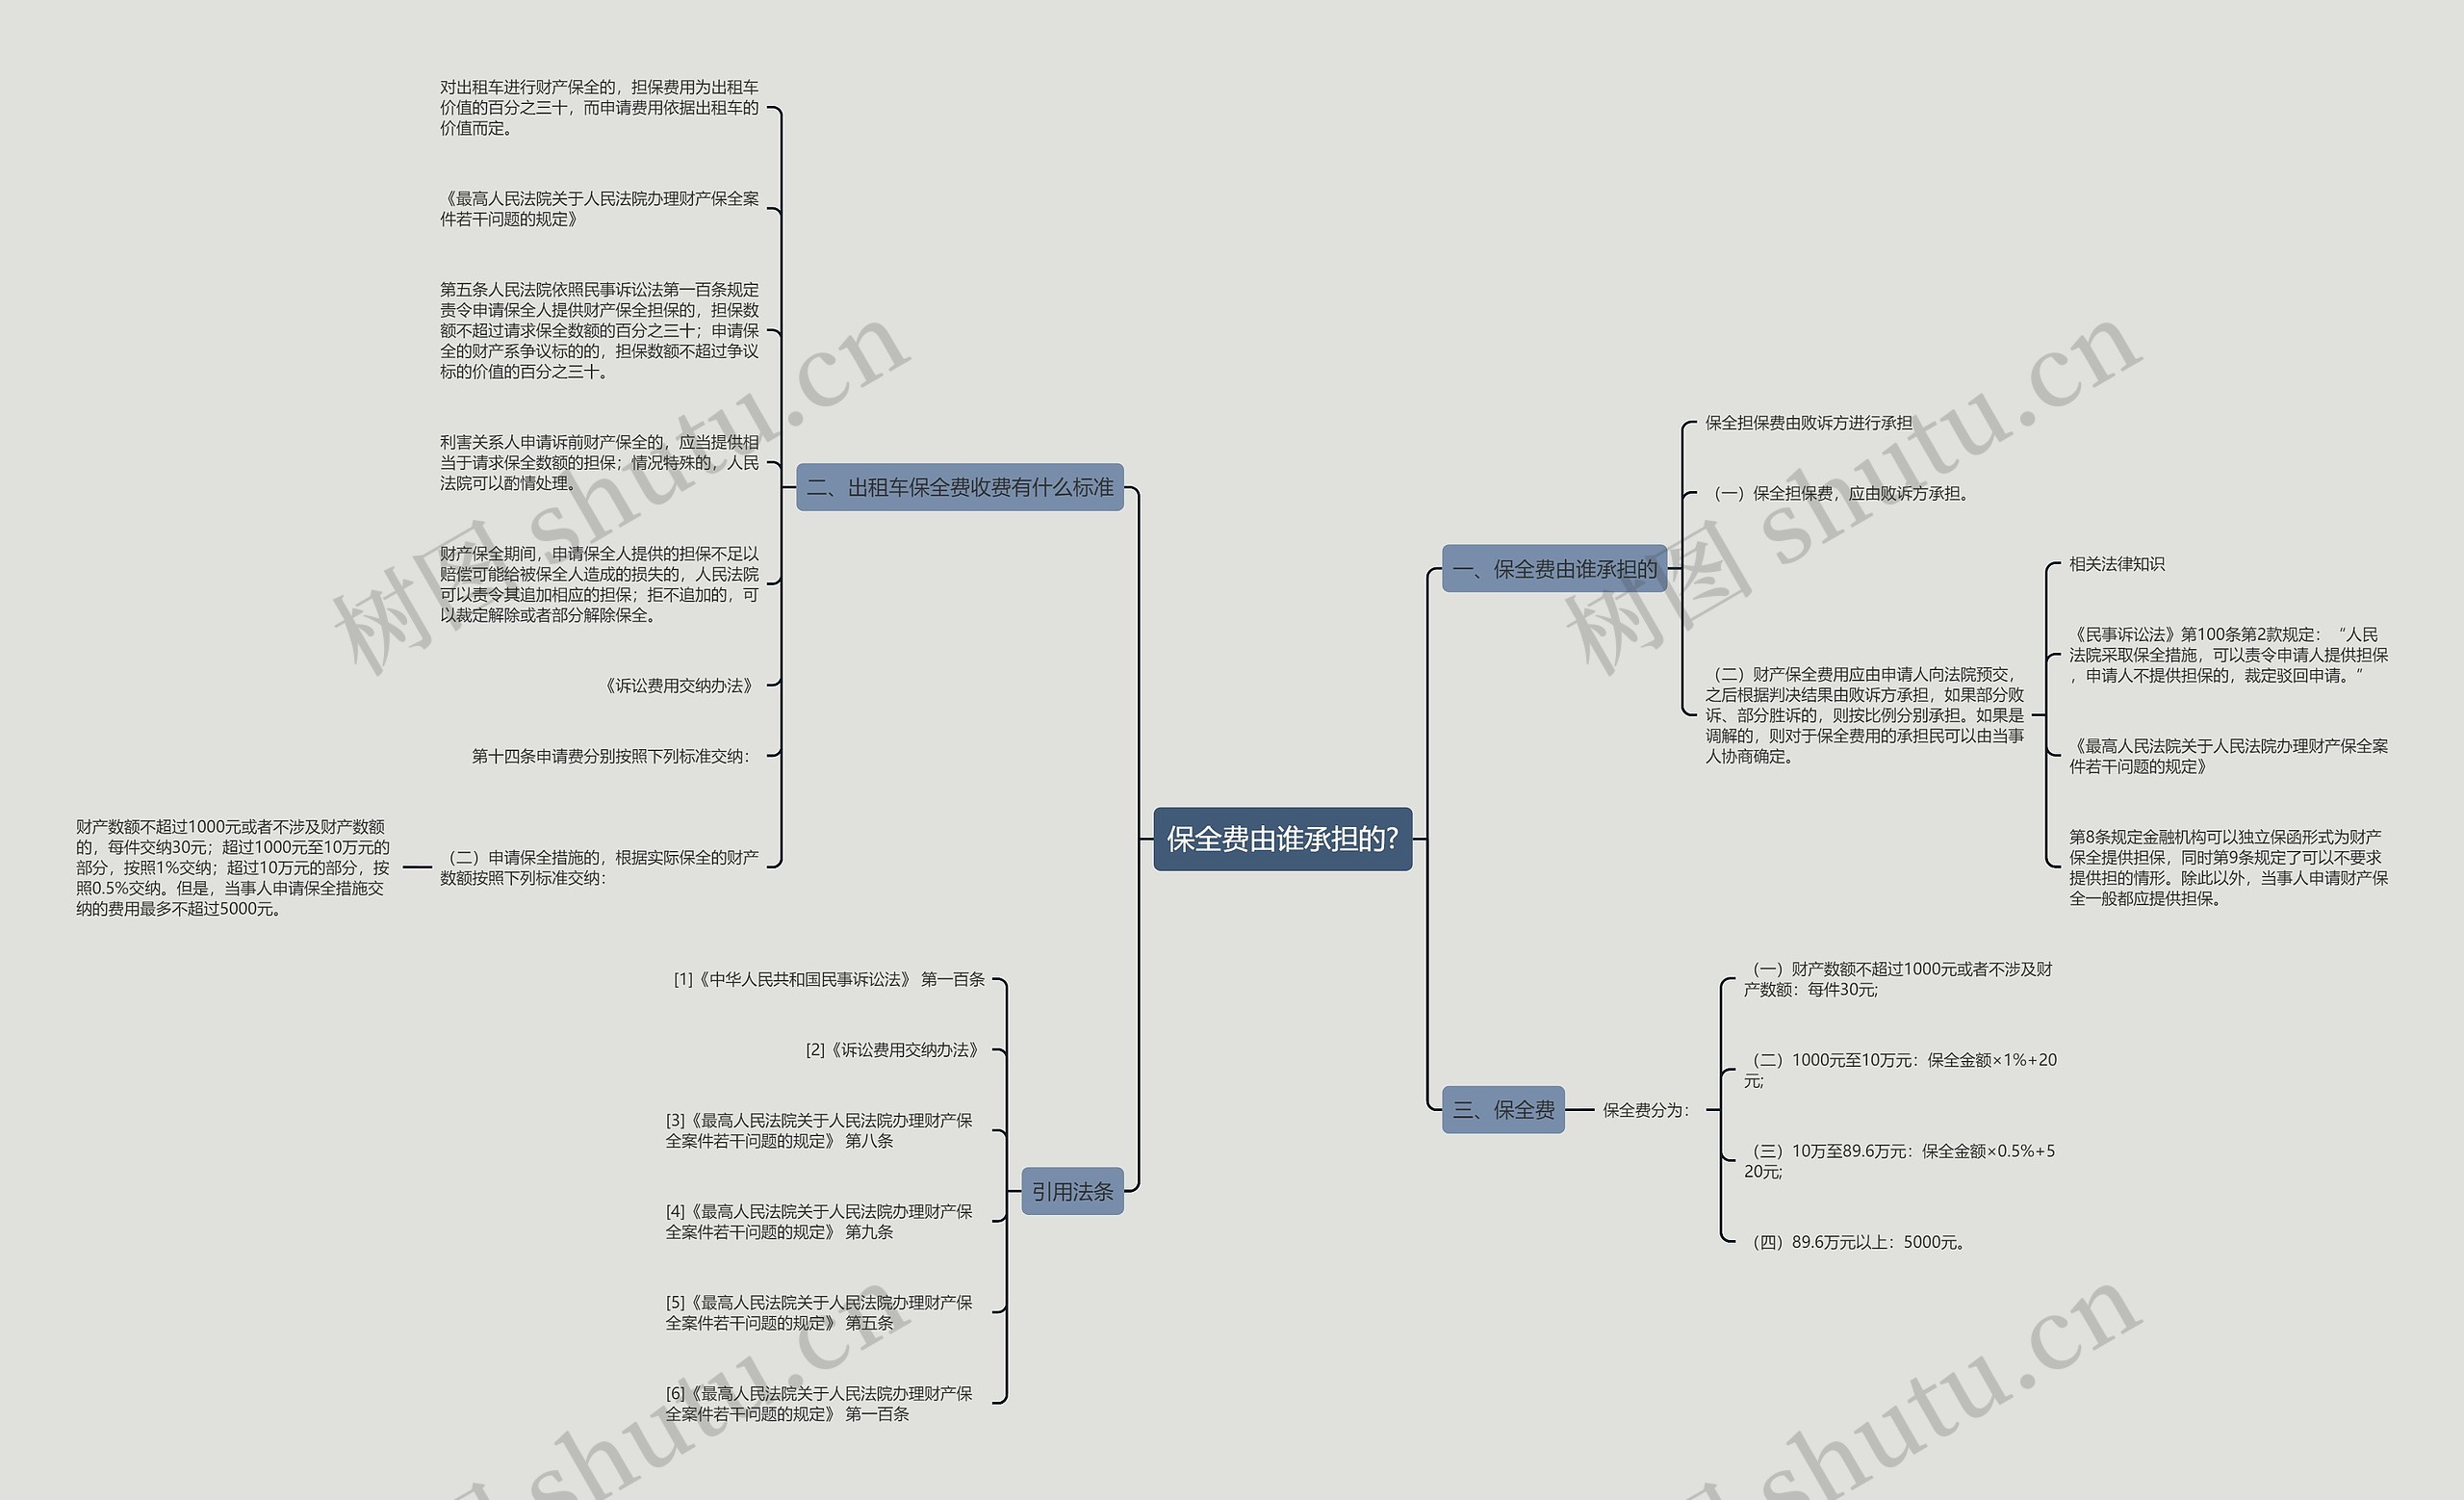
Task: Click the '相关法律知识' expandable node
Action: [x=2128, y=560]
